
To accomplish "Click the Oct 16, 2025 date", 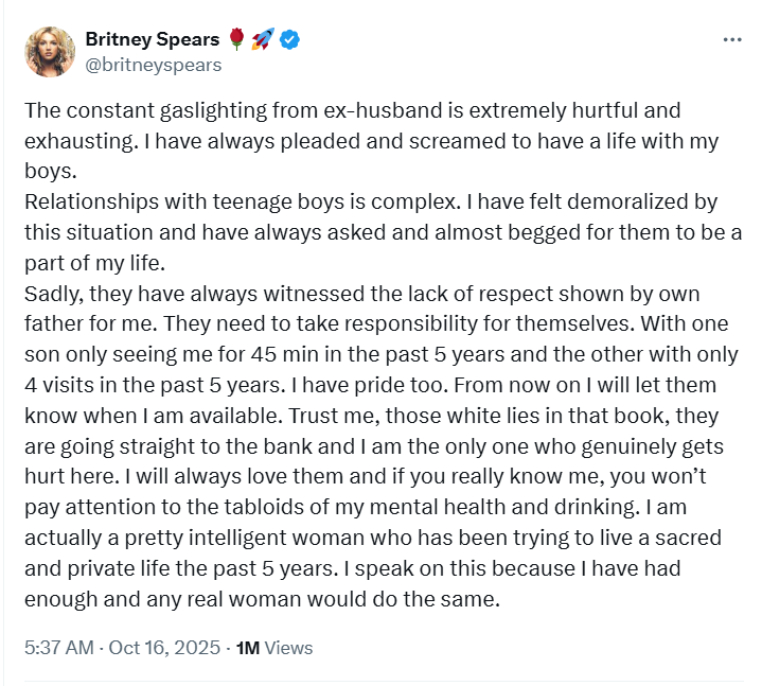I will tap(165, 647).
